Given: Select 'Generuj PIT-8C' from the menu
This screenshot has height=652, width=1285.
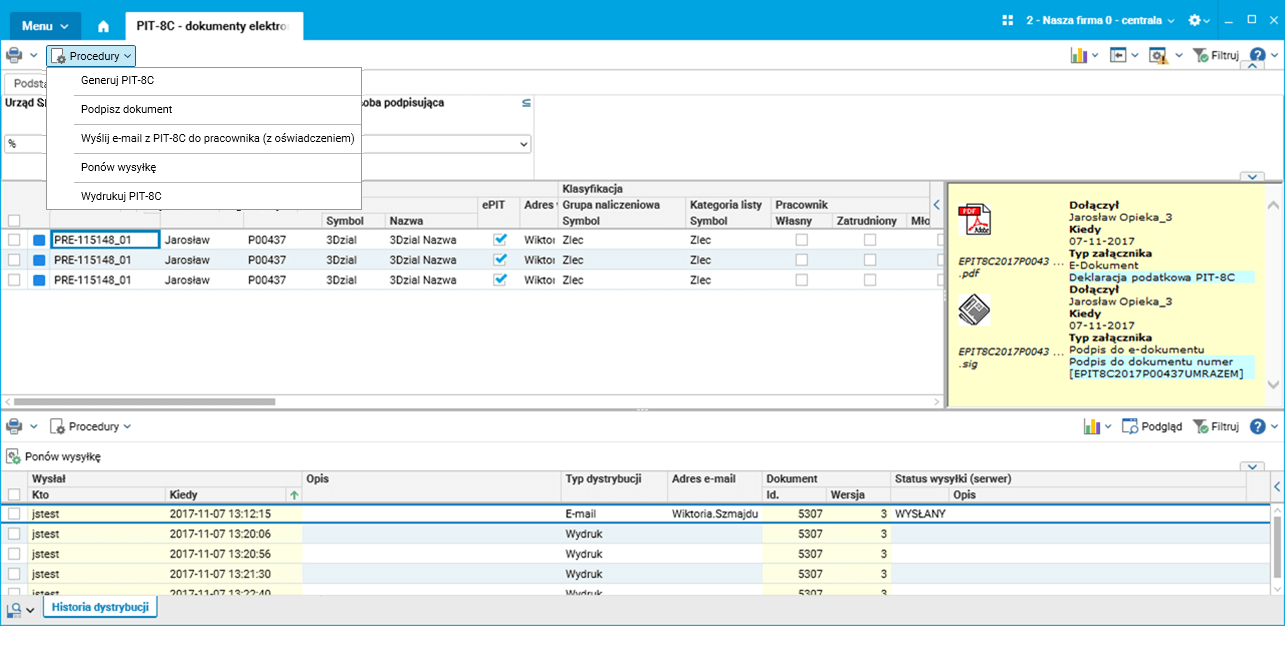Looking at the screenshot, I should 117,81.
